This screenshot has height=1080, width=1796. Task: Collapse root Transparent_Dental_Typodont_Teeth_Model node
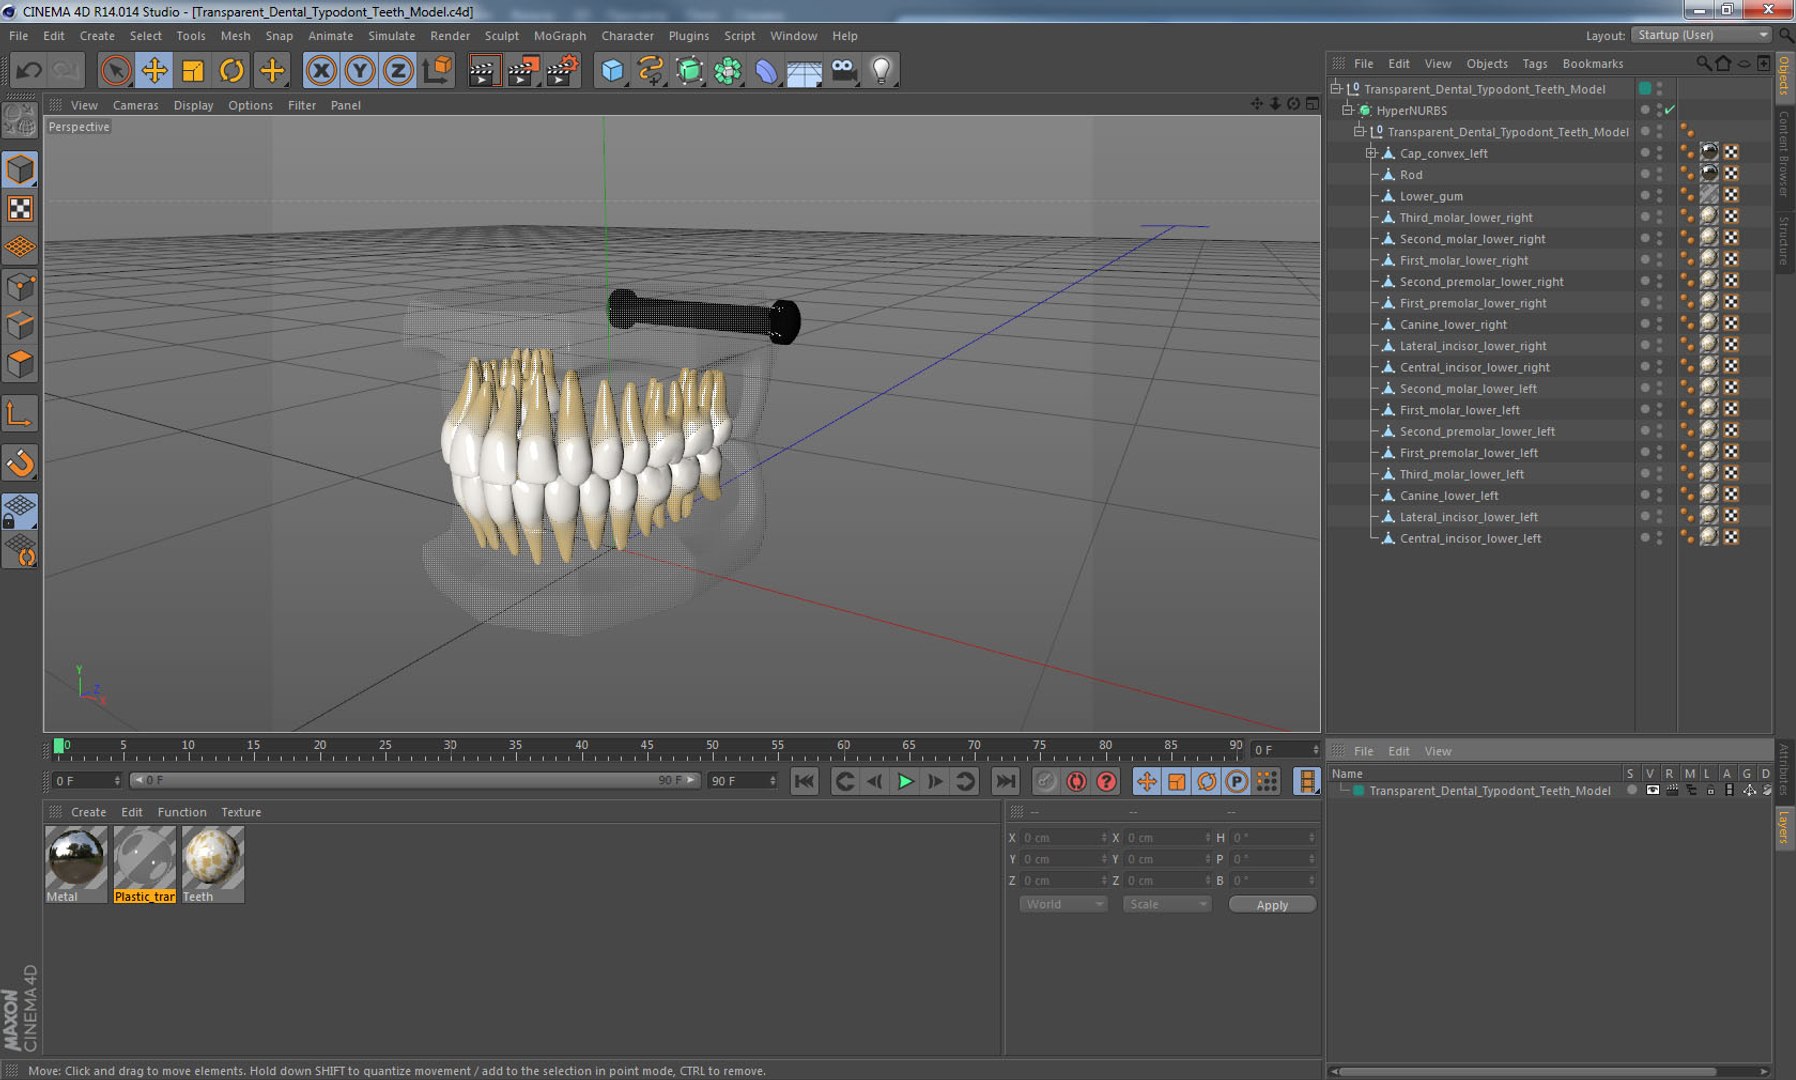coord(1336,89)
